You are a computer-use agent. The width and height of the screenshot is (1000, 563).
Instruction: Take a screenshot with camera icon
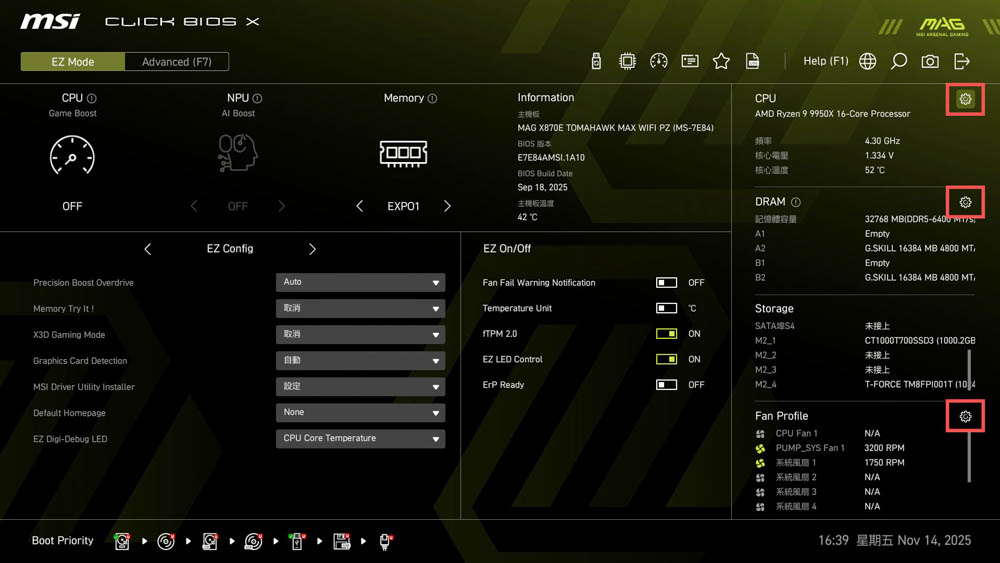tap(930, 61)
